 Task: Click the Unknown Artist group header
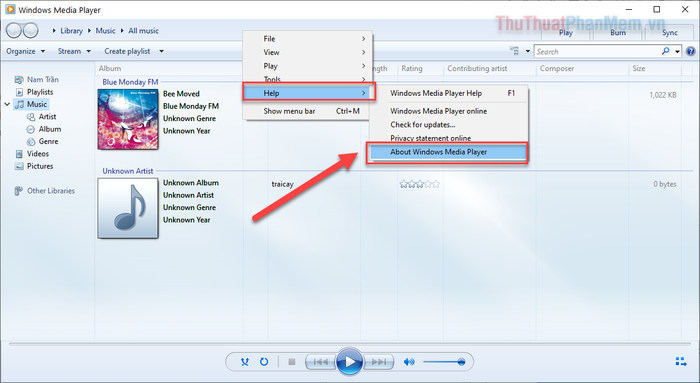click(128, 171)
